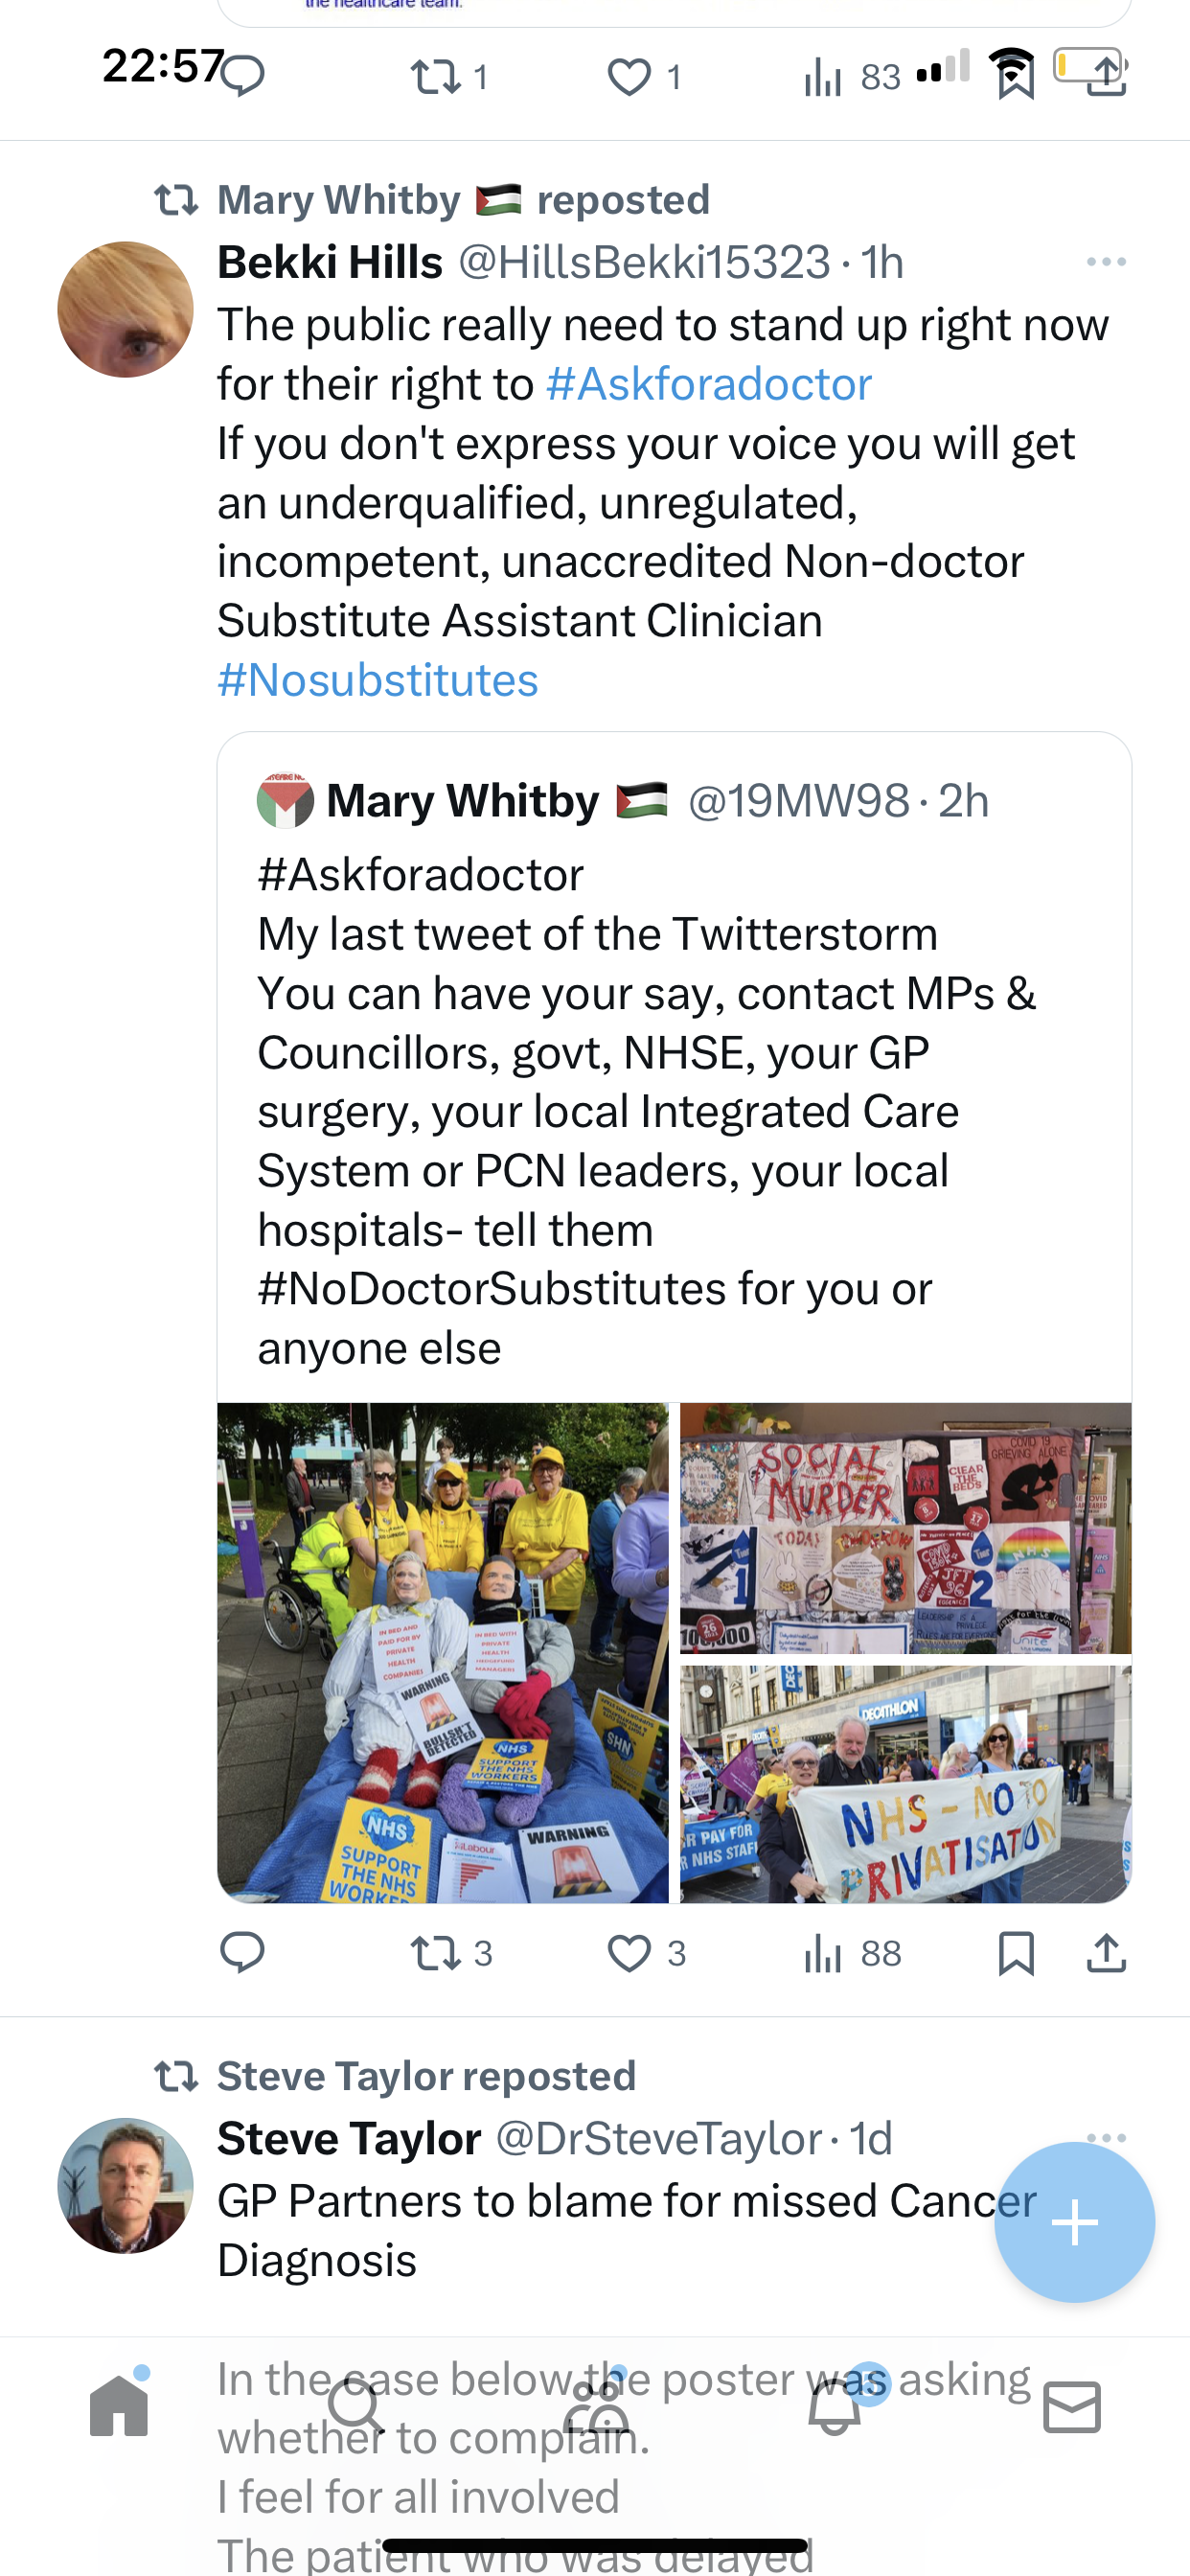Go to the Home tab
The image size is (1190, 2576).
(119, 2405)
